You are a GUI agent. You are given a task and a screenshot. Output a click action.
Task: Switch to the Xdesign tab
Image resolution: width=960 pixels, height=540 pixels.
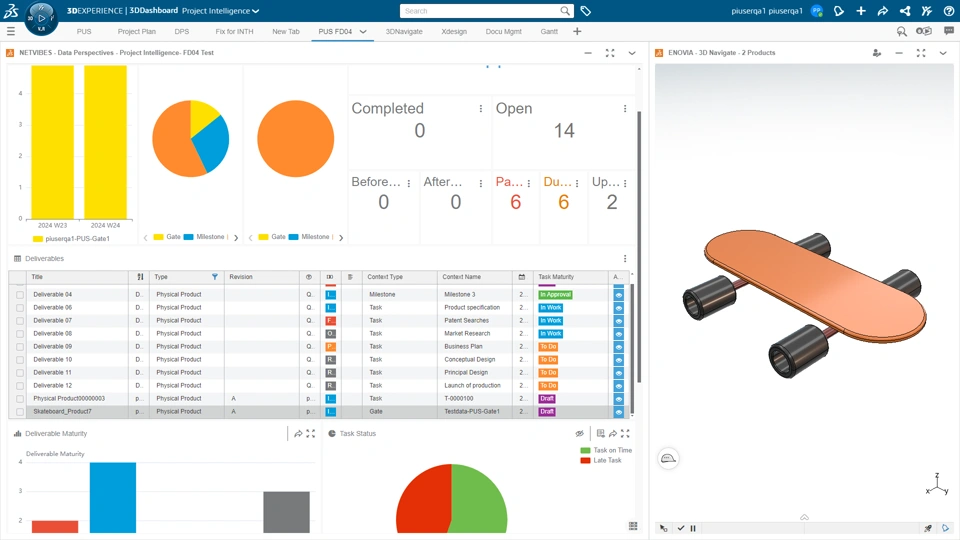pos(454,31)
